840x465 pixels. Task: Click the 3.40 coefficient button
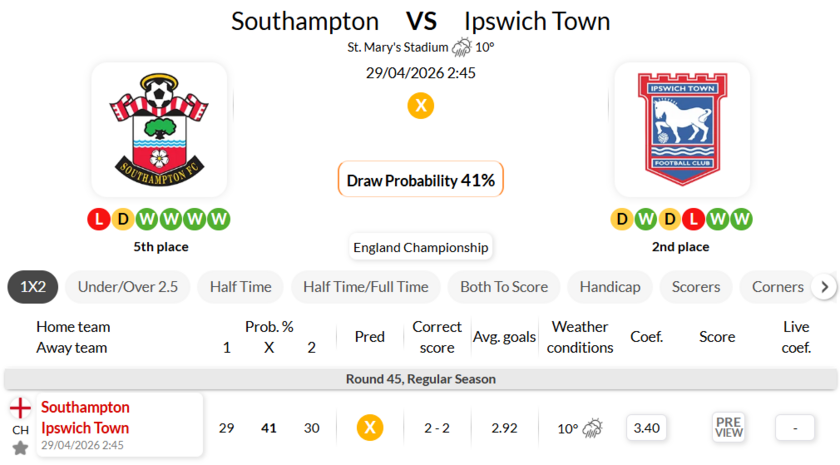647,428
